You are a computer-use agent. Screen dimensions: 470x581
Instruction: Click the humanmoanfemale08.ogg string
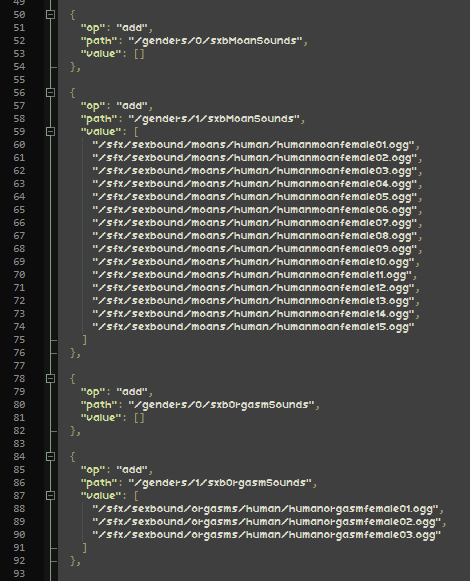(255, 236)
